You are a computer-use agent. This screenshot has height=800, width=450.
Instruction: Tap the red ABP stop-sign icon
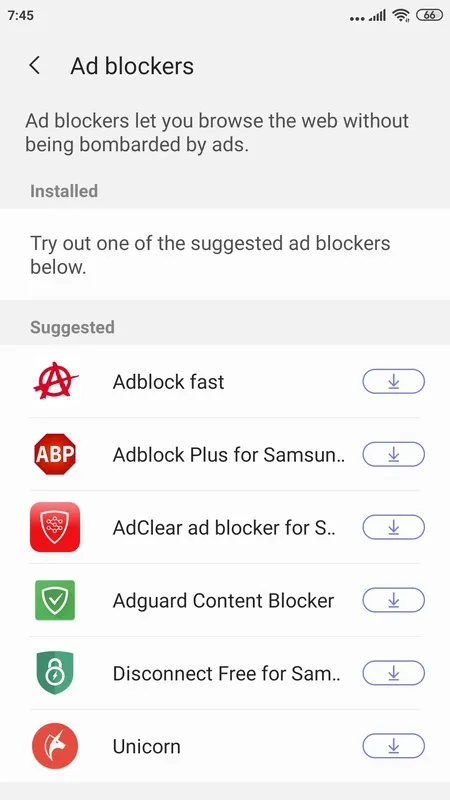[55, 454]
